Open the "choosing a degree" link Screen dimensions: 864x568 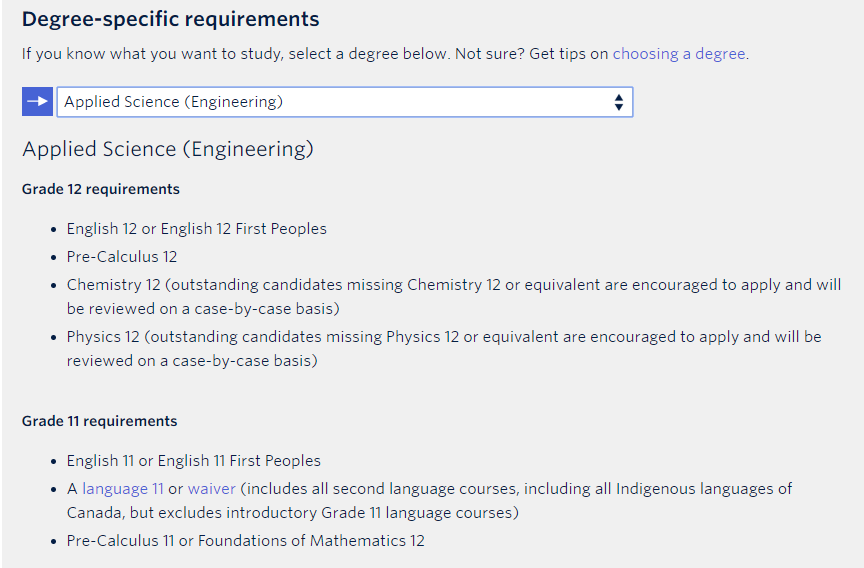tap(679, 54)
